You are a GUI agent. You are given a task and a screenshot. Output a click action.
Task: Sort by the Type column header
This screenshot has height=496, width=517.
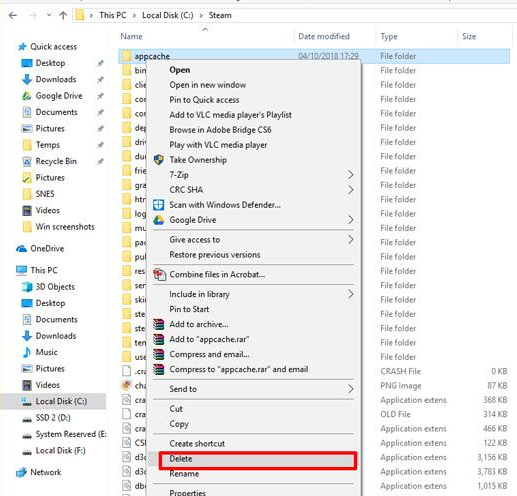point(389,37)
